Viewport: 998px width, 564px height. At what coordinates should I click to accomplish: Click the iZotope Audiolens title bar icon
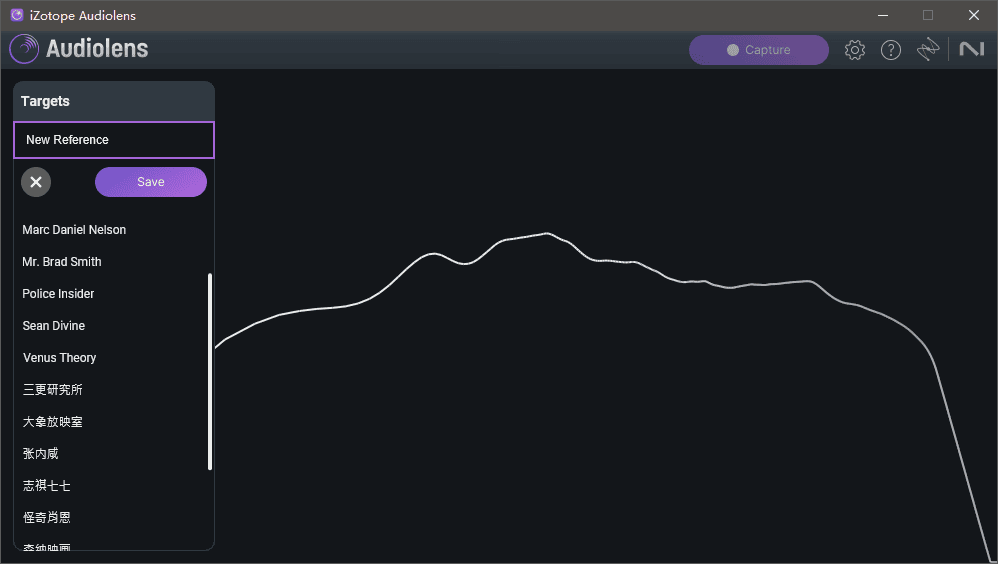17,15
